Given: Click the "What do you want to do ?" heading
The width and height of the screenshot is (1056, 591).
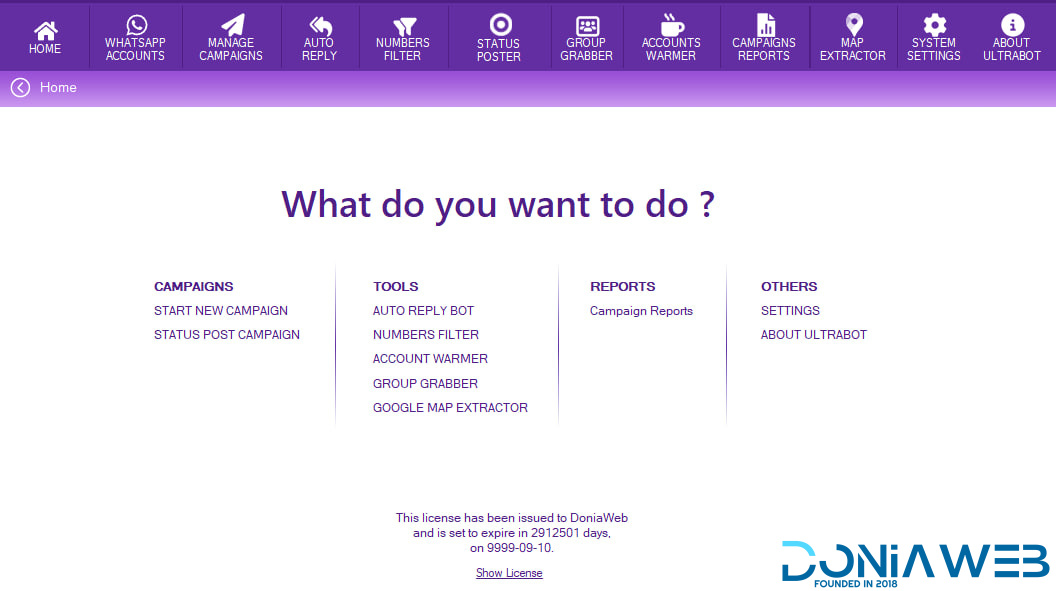Looking at the screenshot, I should [x=498, y=205].
